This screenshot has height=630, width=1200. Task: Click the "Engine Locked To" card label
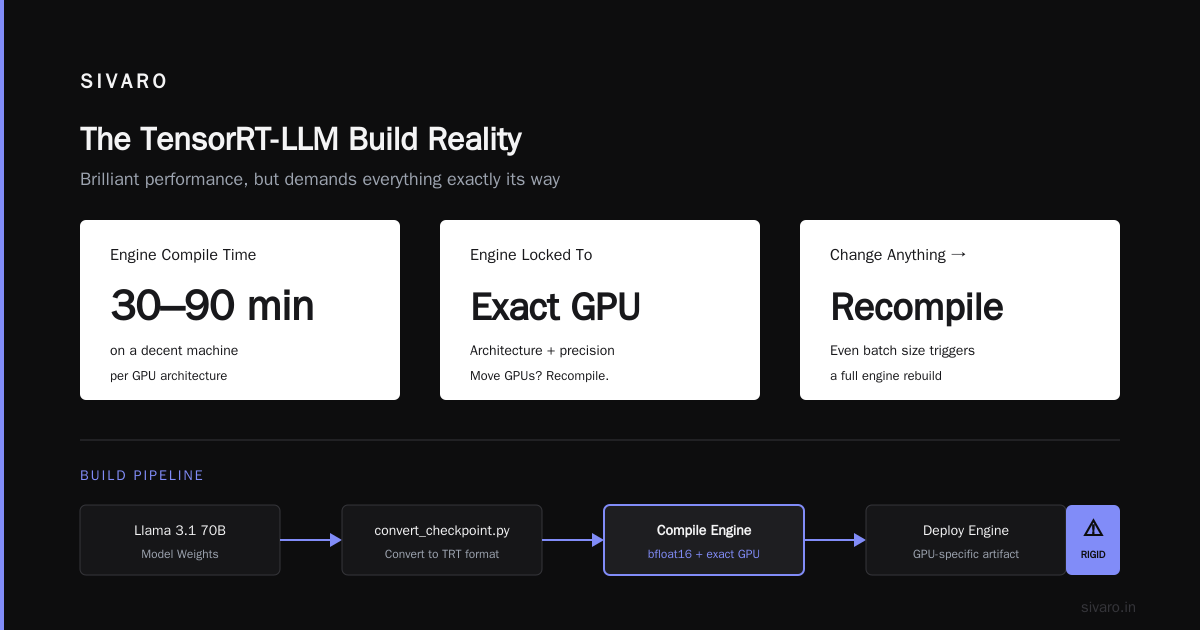(x=531, y=255)
